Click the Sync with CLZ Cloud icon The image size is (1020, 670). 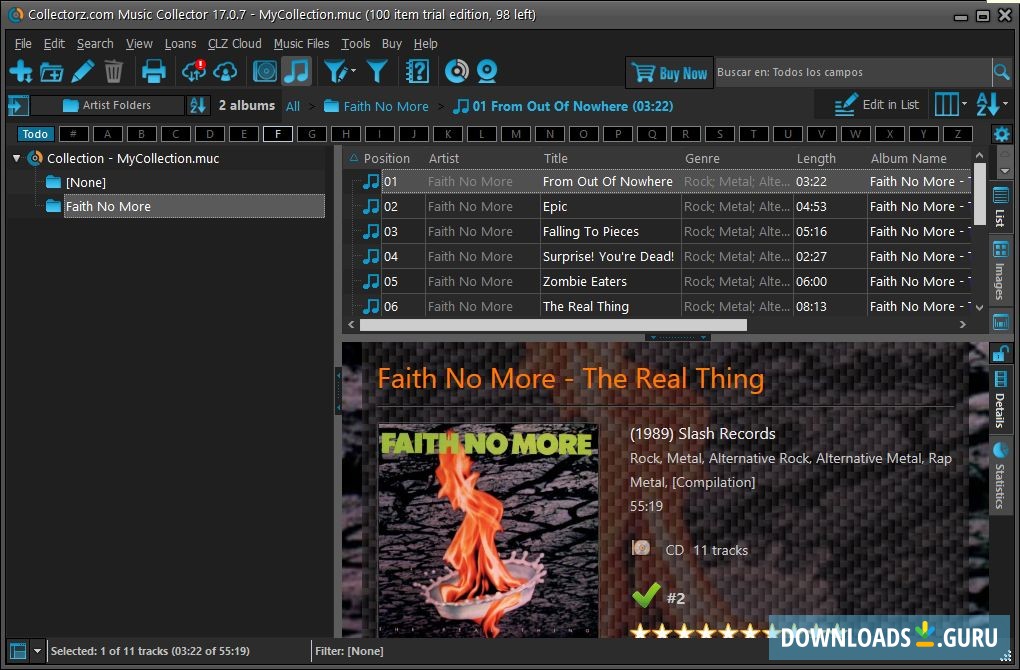pos(193,71)
